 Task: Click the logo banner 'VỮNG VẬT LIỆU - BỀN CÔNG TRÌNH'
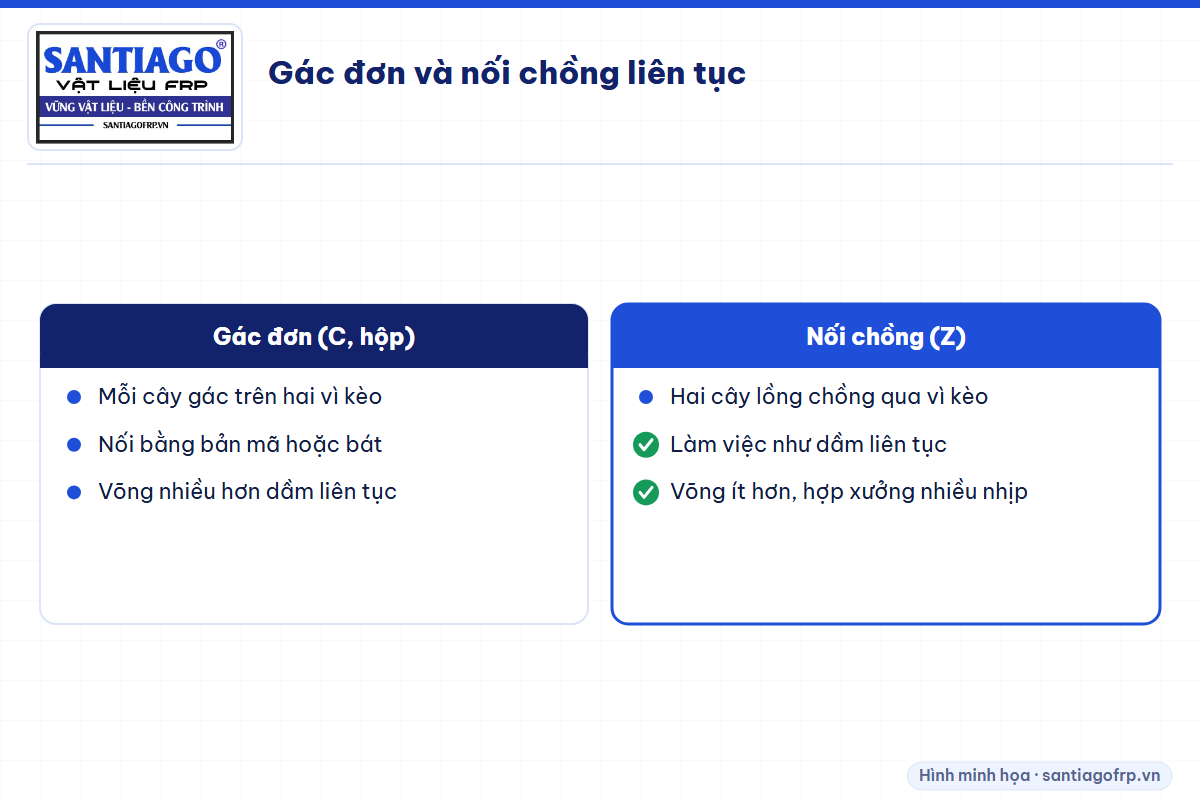[x=135, y=106]
